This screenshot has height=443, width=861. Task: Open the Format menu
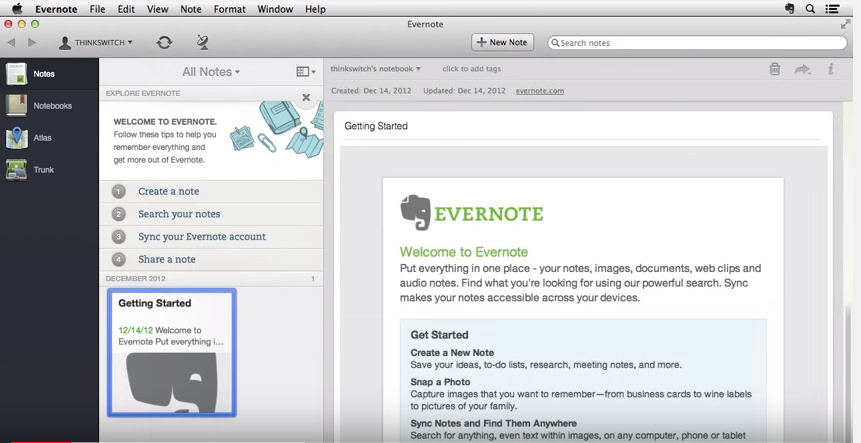pos(229,9)
